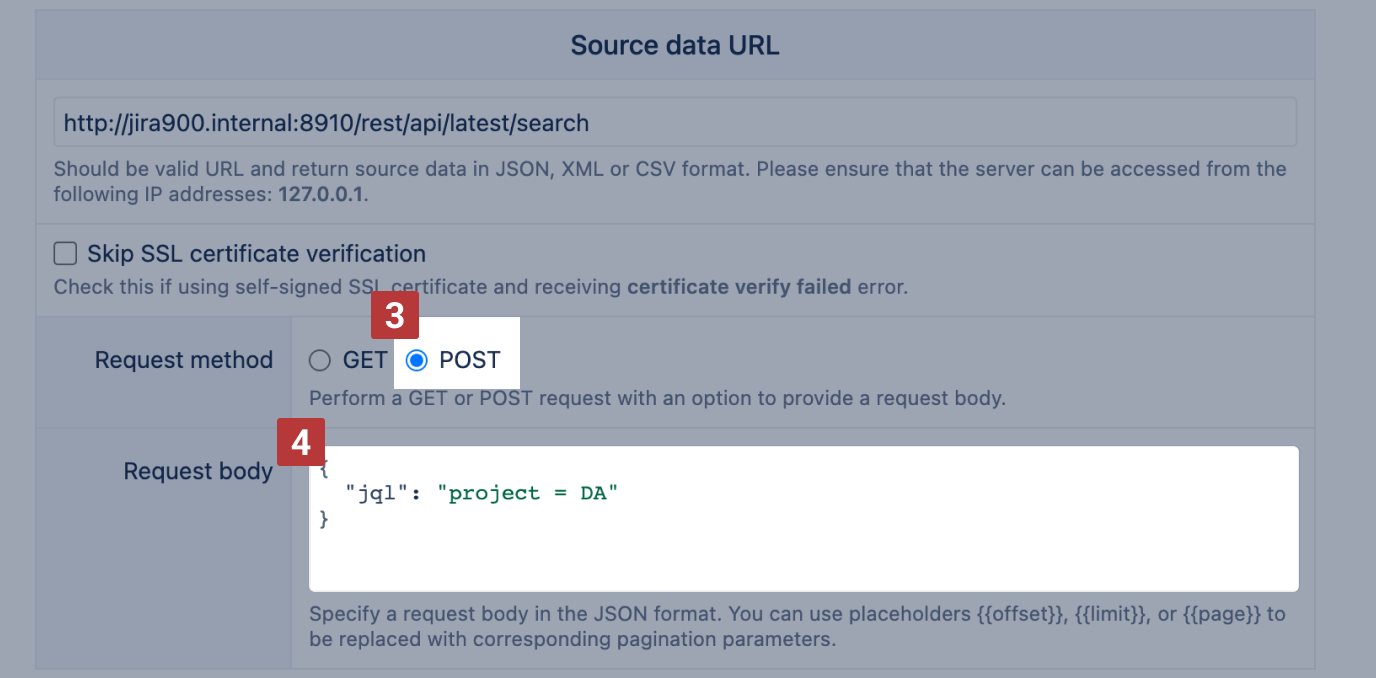Select the GET radio button

click(319, 360)
